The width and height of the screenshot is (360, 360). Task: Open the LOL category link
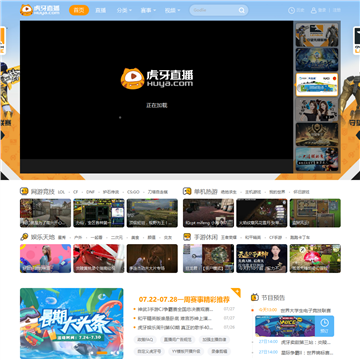(x=61, y=192)
